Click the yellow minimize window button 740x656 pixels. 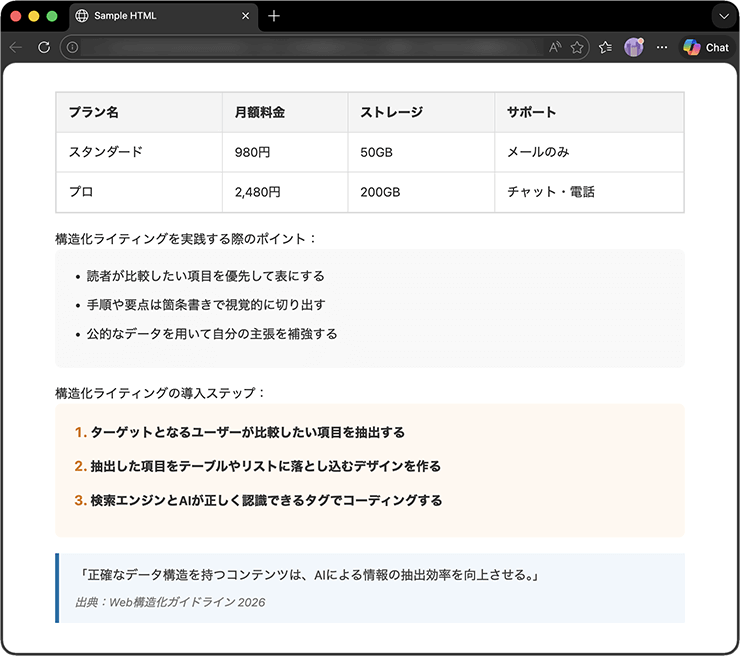[34, 16]
